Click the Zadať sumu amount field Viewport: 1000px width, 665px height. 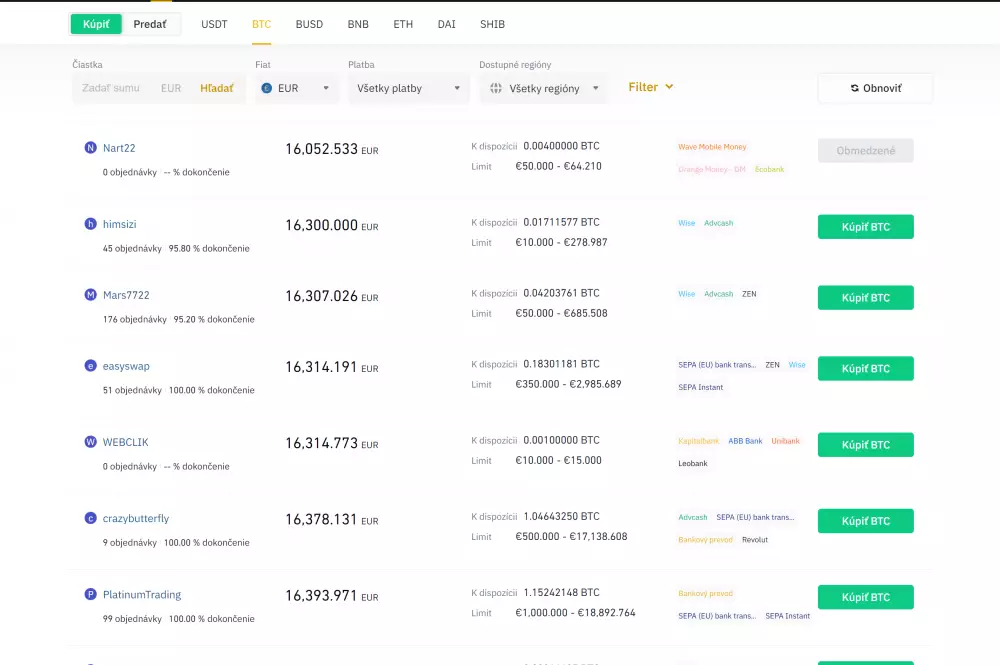click(110, 88)
